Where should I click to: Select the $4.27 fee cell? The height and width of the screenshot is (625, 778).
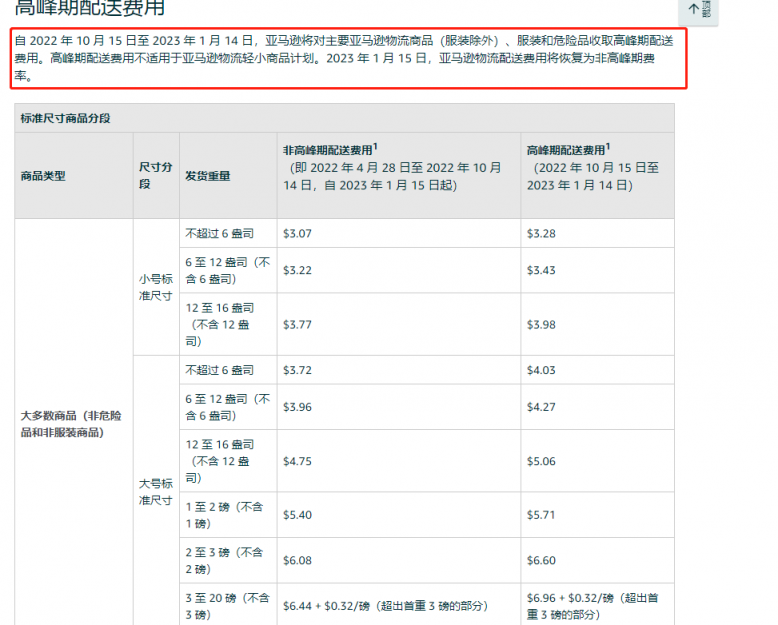pyautogui.click(x=597, y=407)
